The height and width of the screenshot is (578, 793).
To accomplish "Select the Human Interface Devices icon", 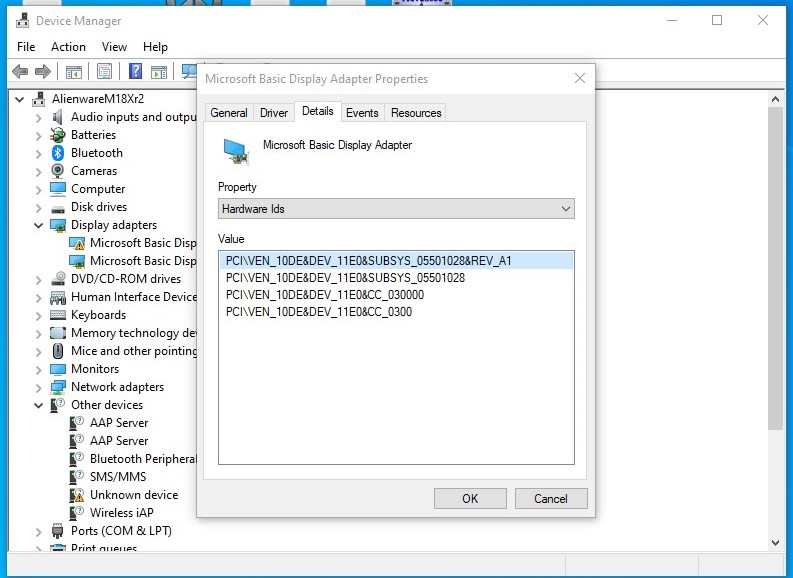I will 58,297.
